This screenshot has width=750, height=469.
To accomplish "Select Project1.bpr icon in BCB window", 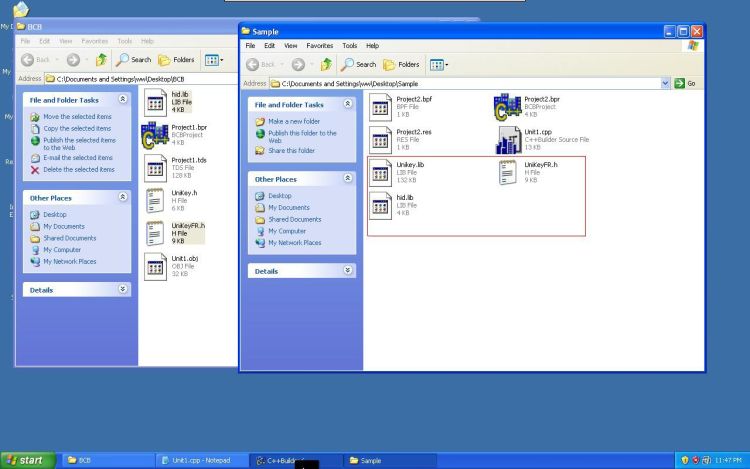I will coord(154,135).
